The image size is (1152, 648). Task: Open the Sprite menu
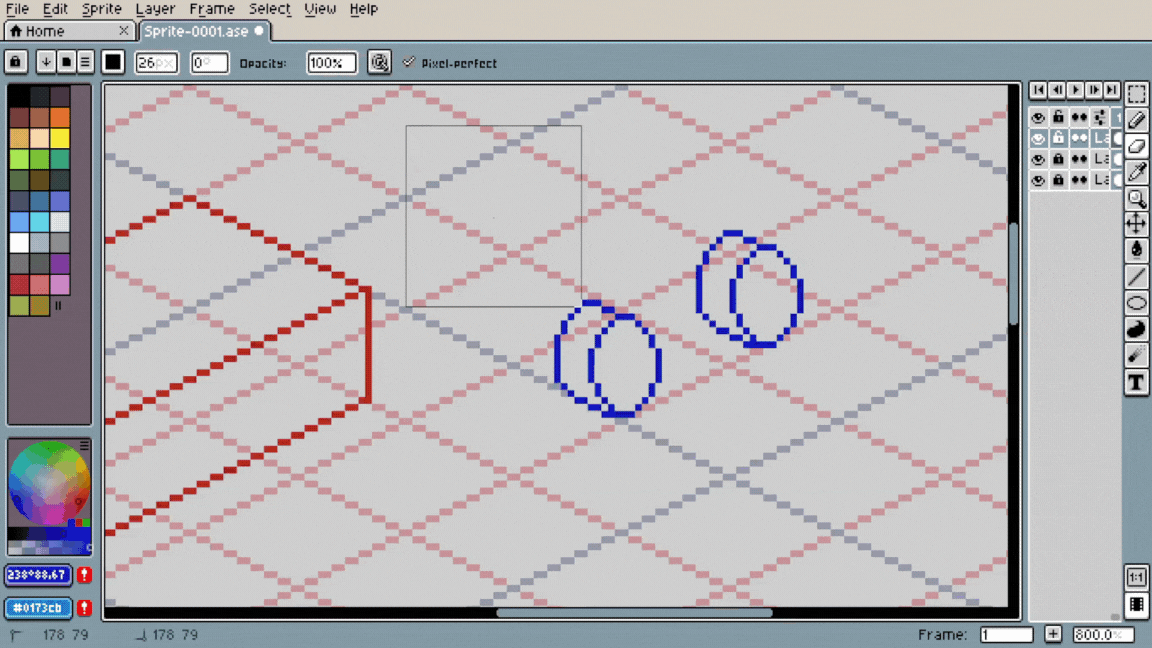click(x=101, y=9)
